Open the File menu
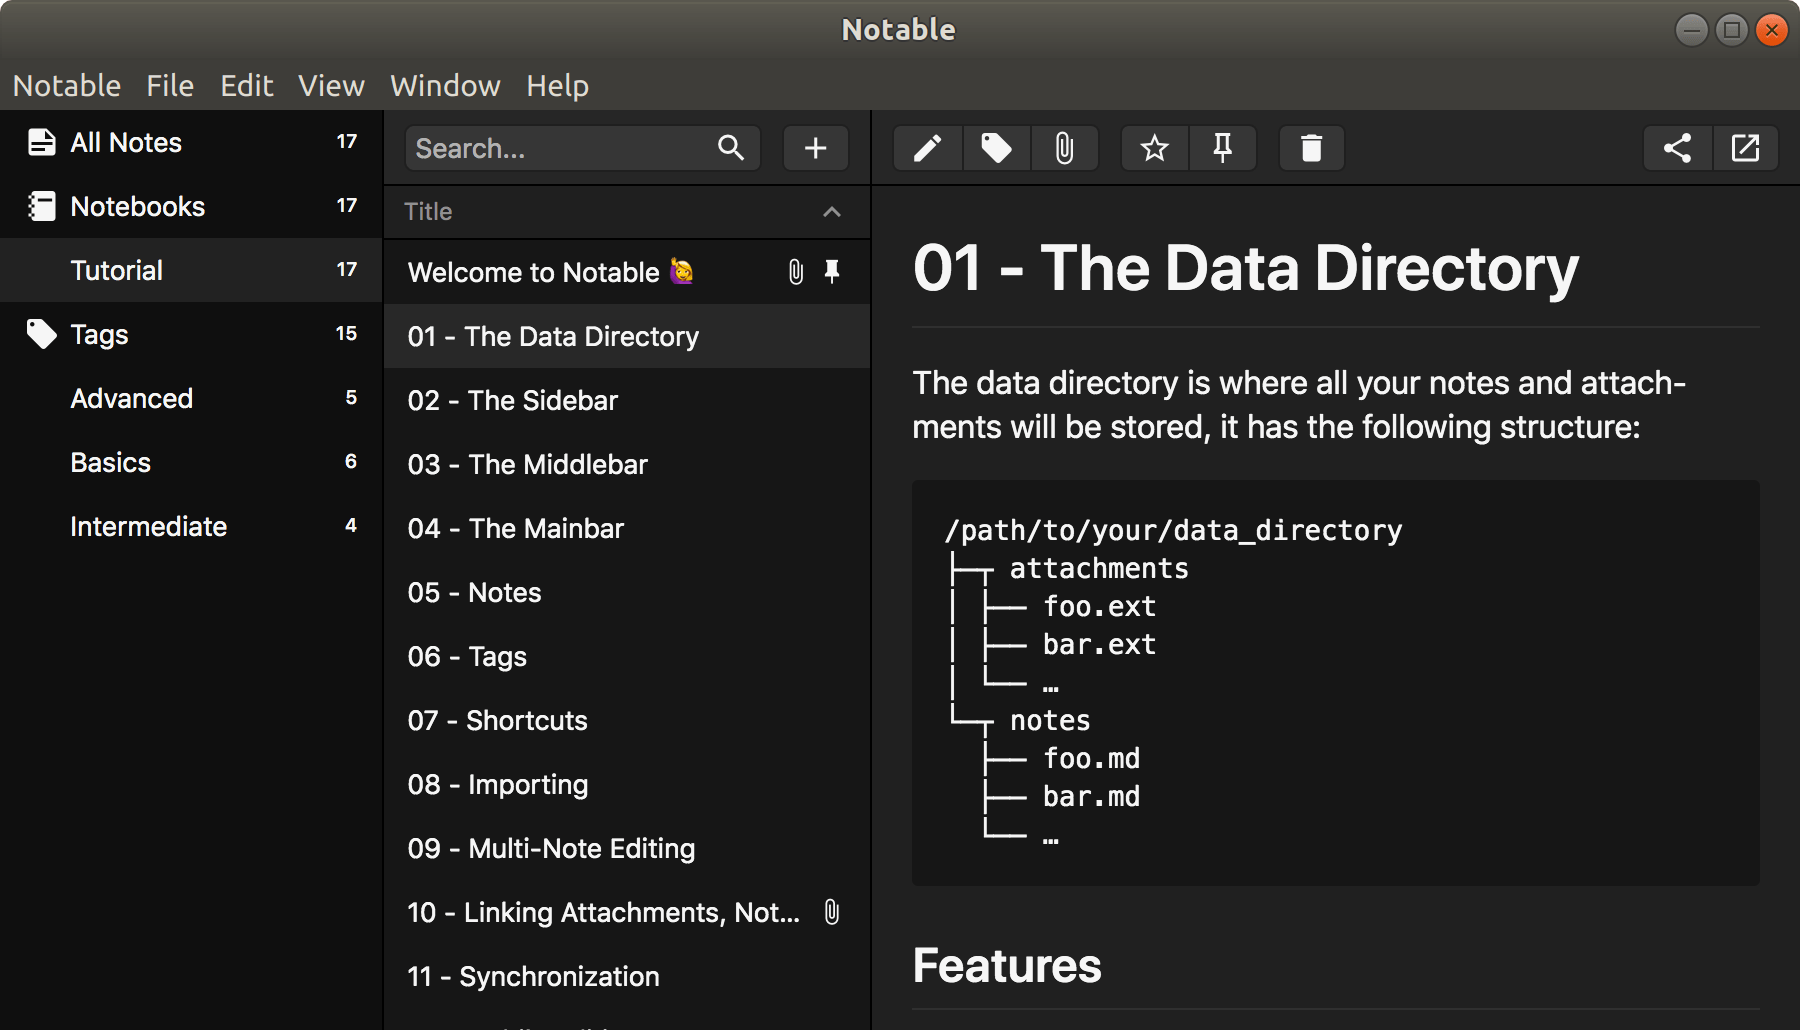This screenshot has height=1030, width=1800. [x=170, y=86]
